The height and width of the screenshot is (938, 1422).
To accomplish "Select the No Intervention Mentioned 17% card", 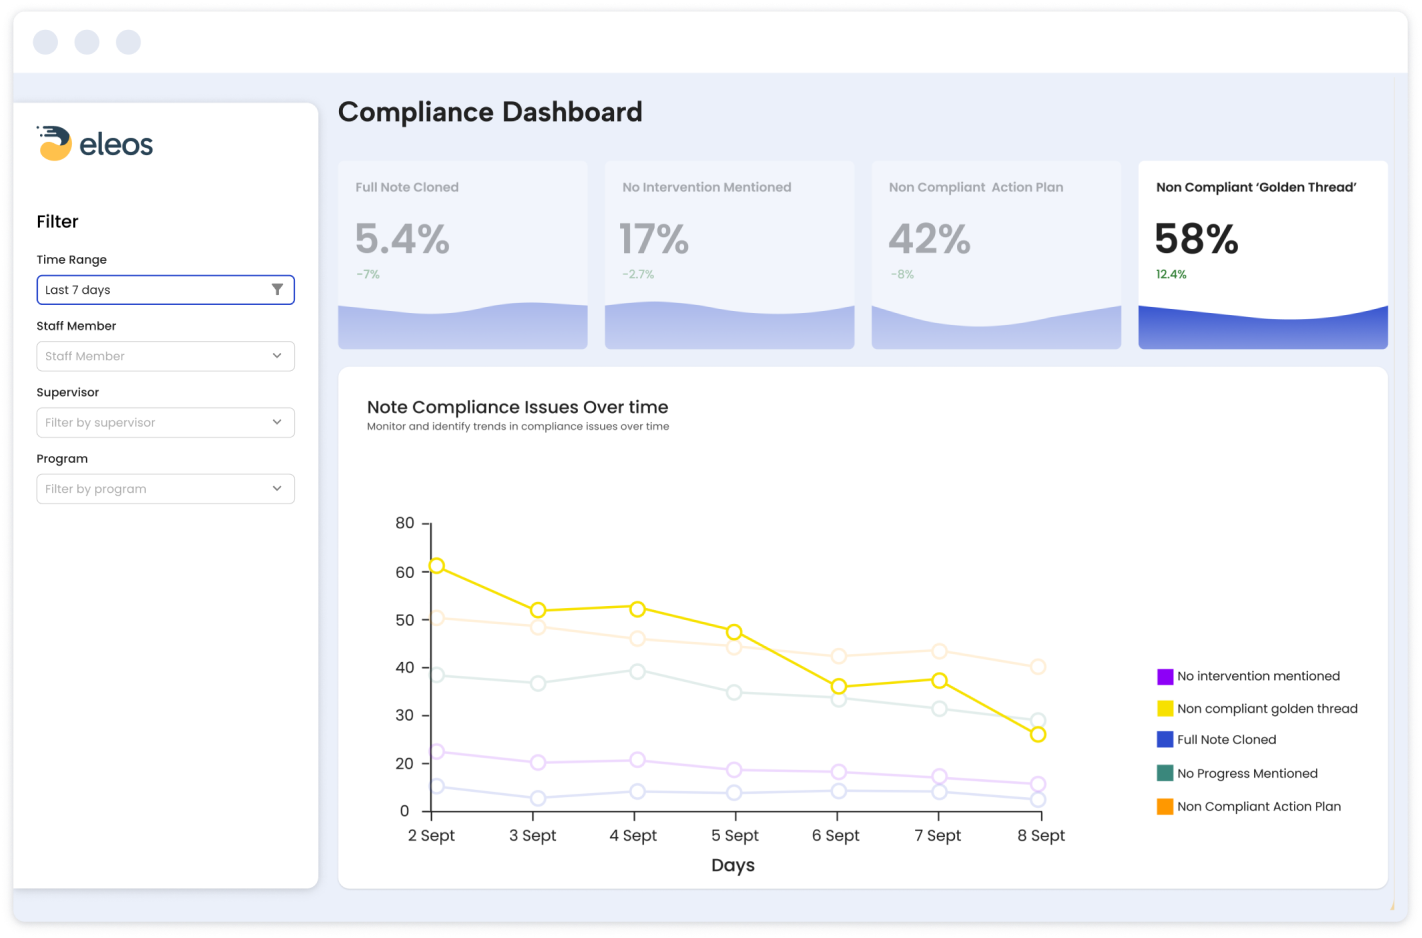I will (730, 255).
